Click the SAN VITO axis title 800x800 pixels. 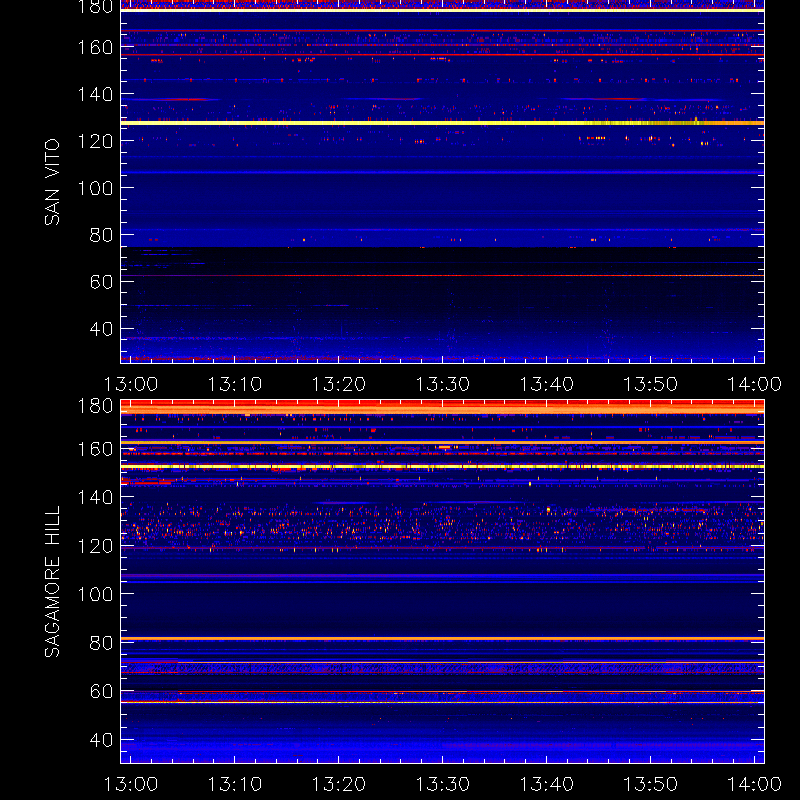tap(52, 182)
